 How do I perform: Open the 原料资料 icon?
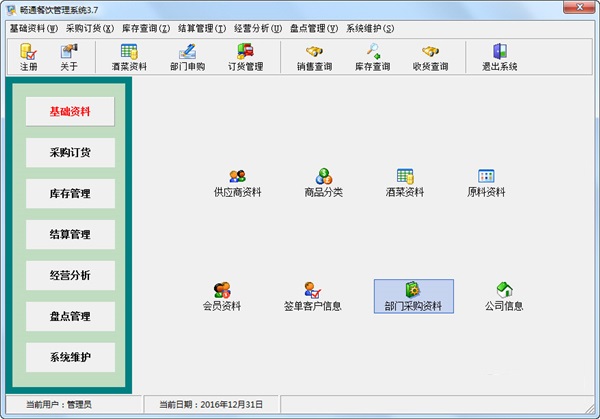[x=486, y=183]
